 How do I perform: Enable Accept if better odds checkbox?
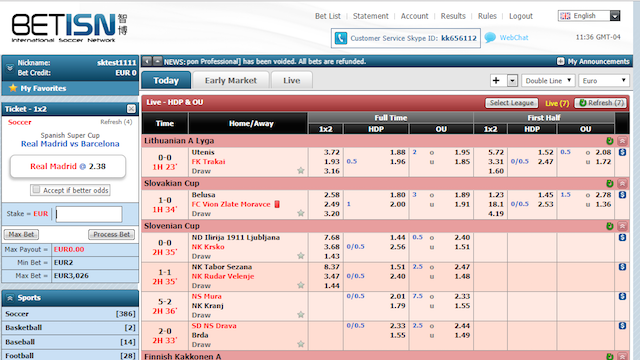click(x=36, y=190)
